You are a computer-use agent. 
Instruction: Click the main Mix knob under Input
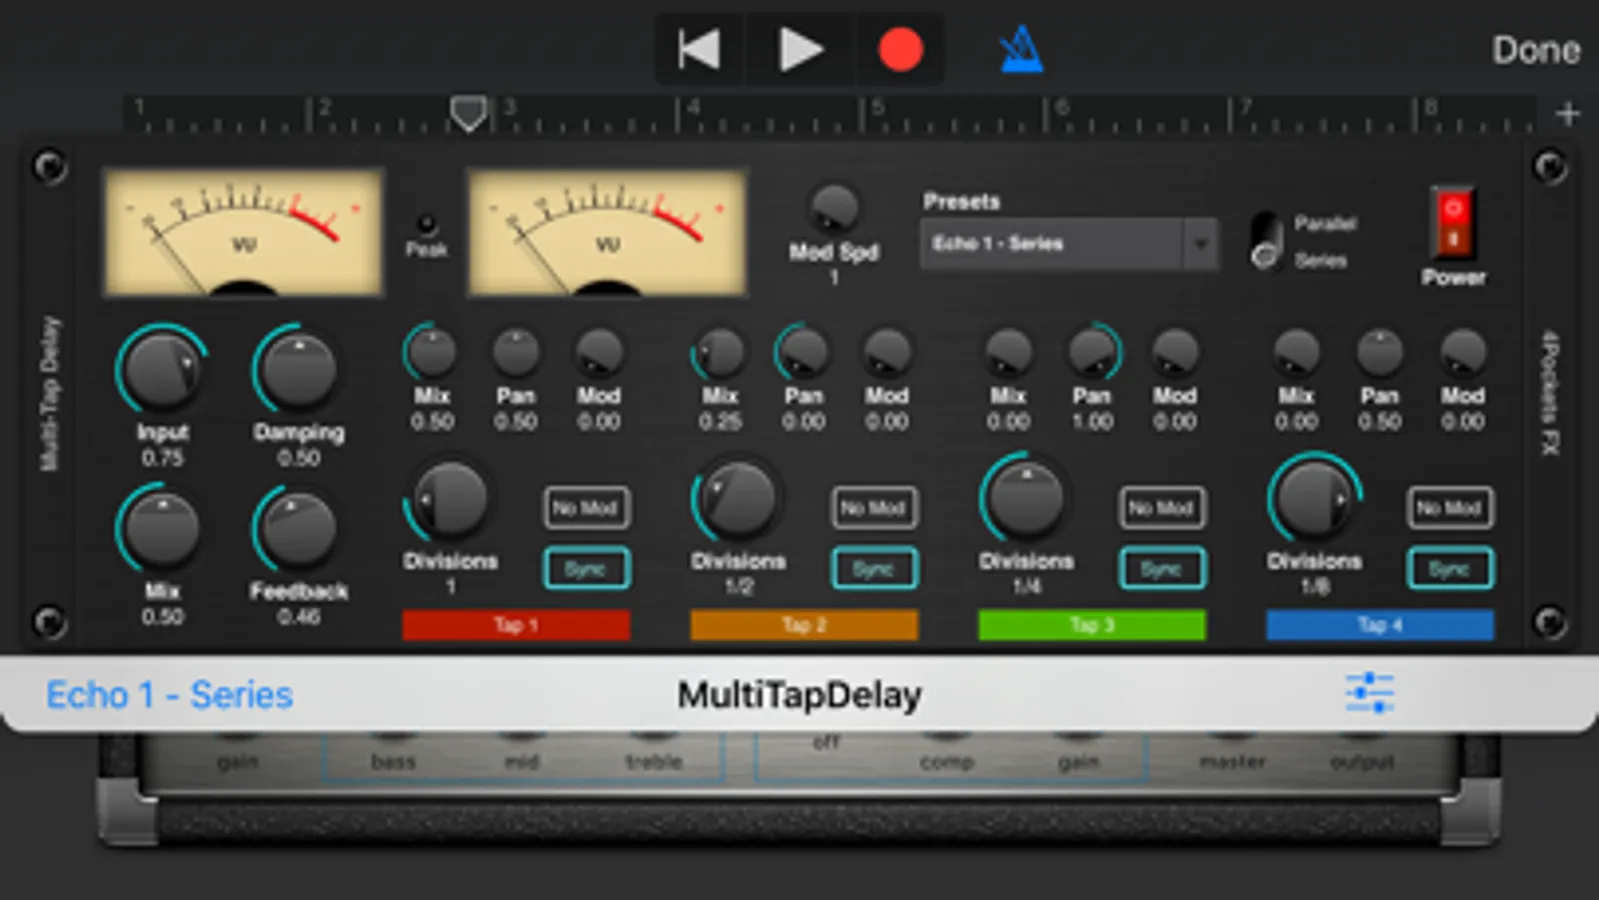(x=161, y=529)
